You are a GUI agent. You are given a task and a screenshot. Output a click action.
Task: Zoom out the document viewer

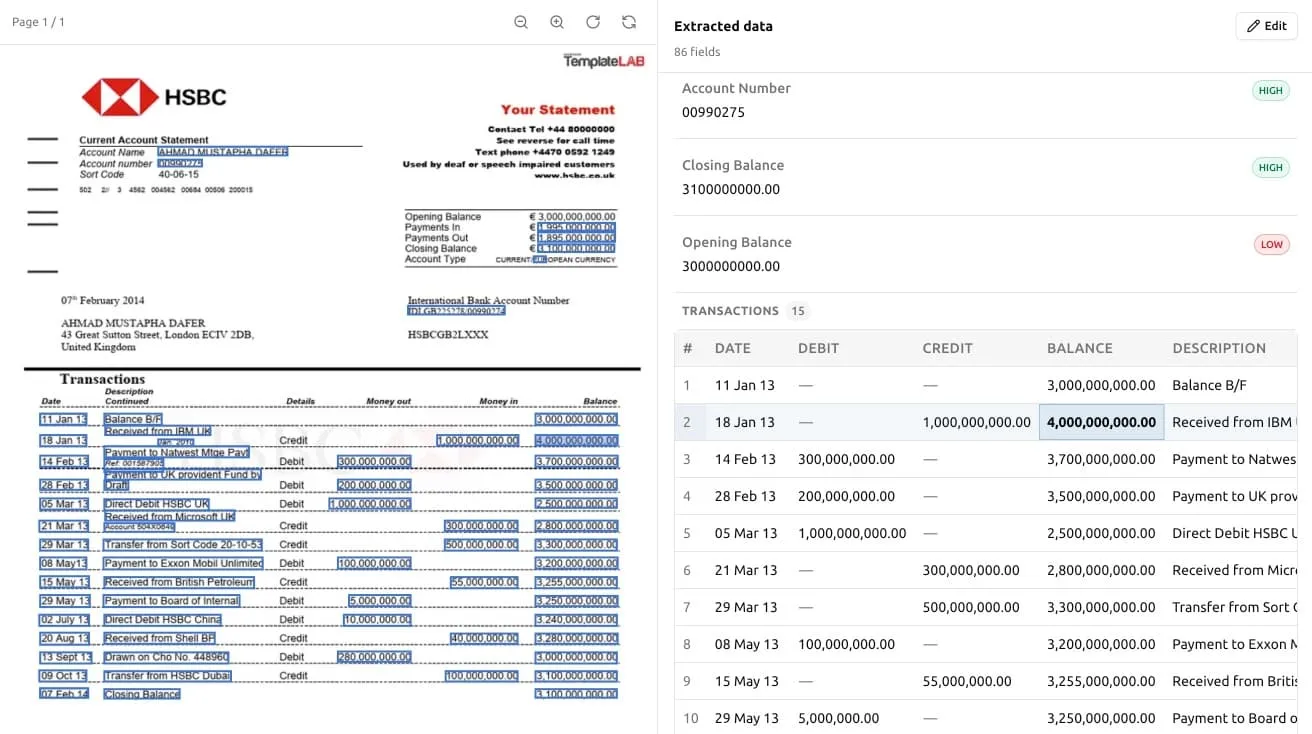(521, 22)
